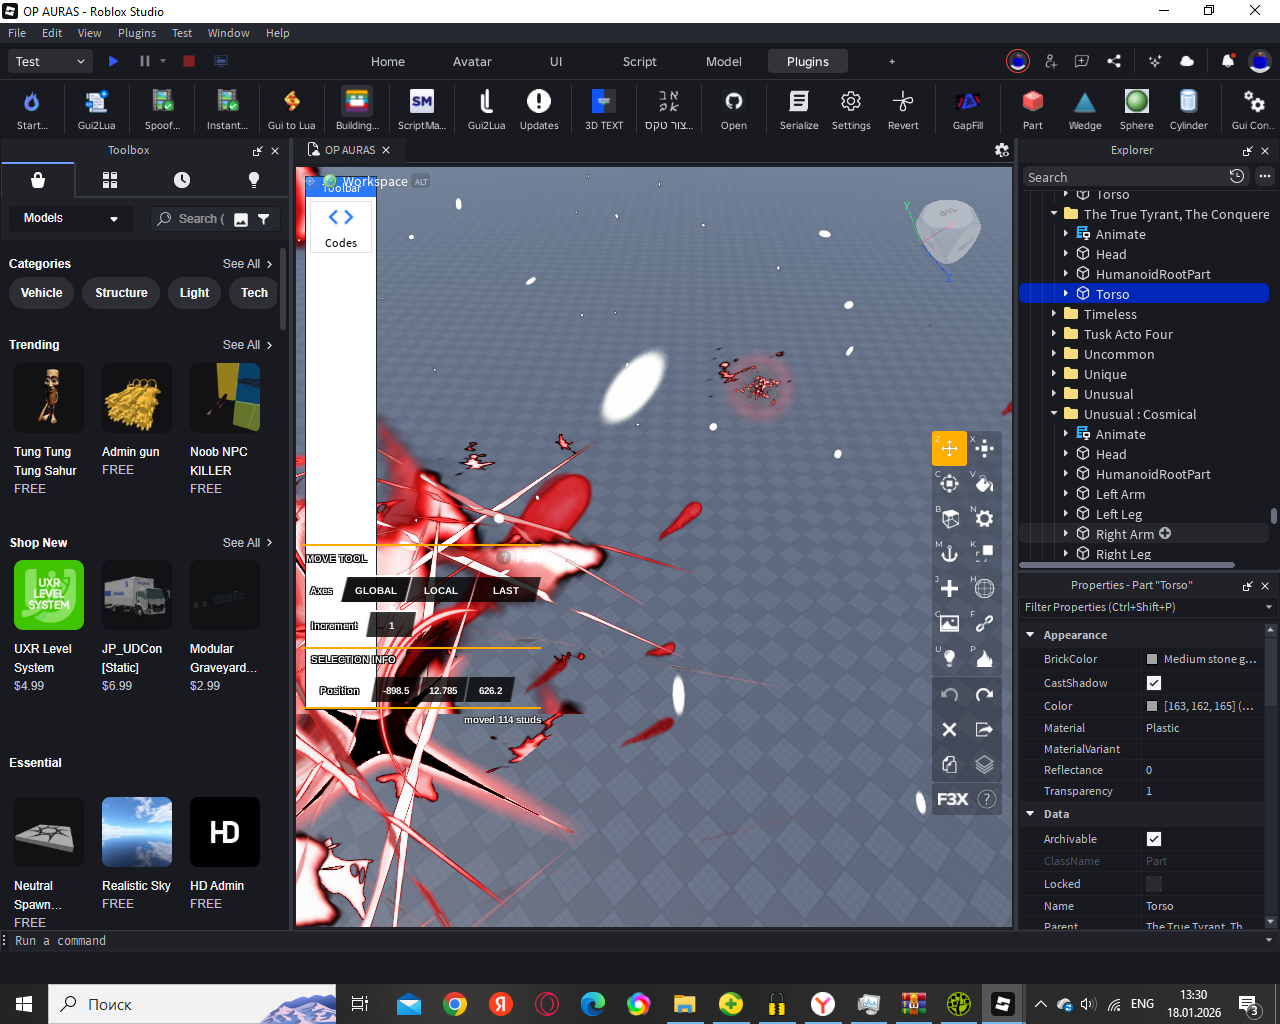Select the F3X Paint bucket tool
The image size is (1280, 1024).
click(x=984, y=484)
